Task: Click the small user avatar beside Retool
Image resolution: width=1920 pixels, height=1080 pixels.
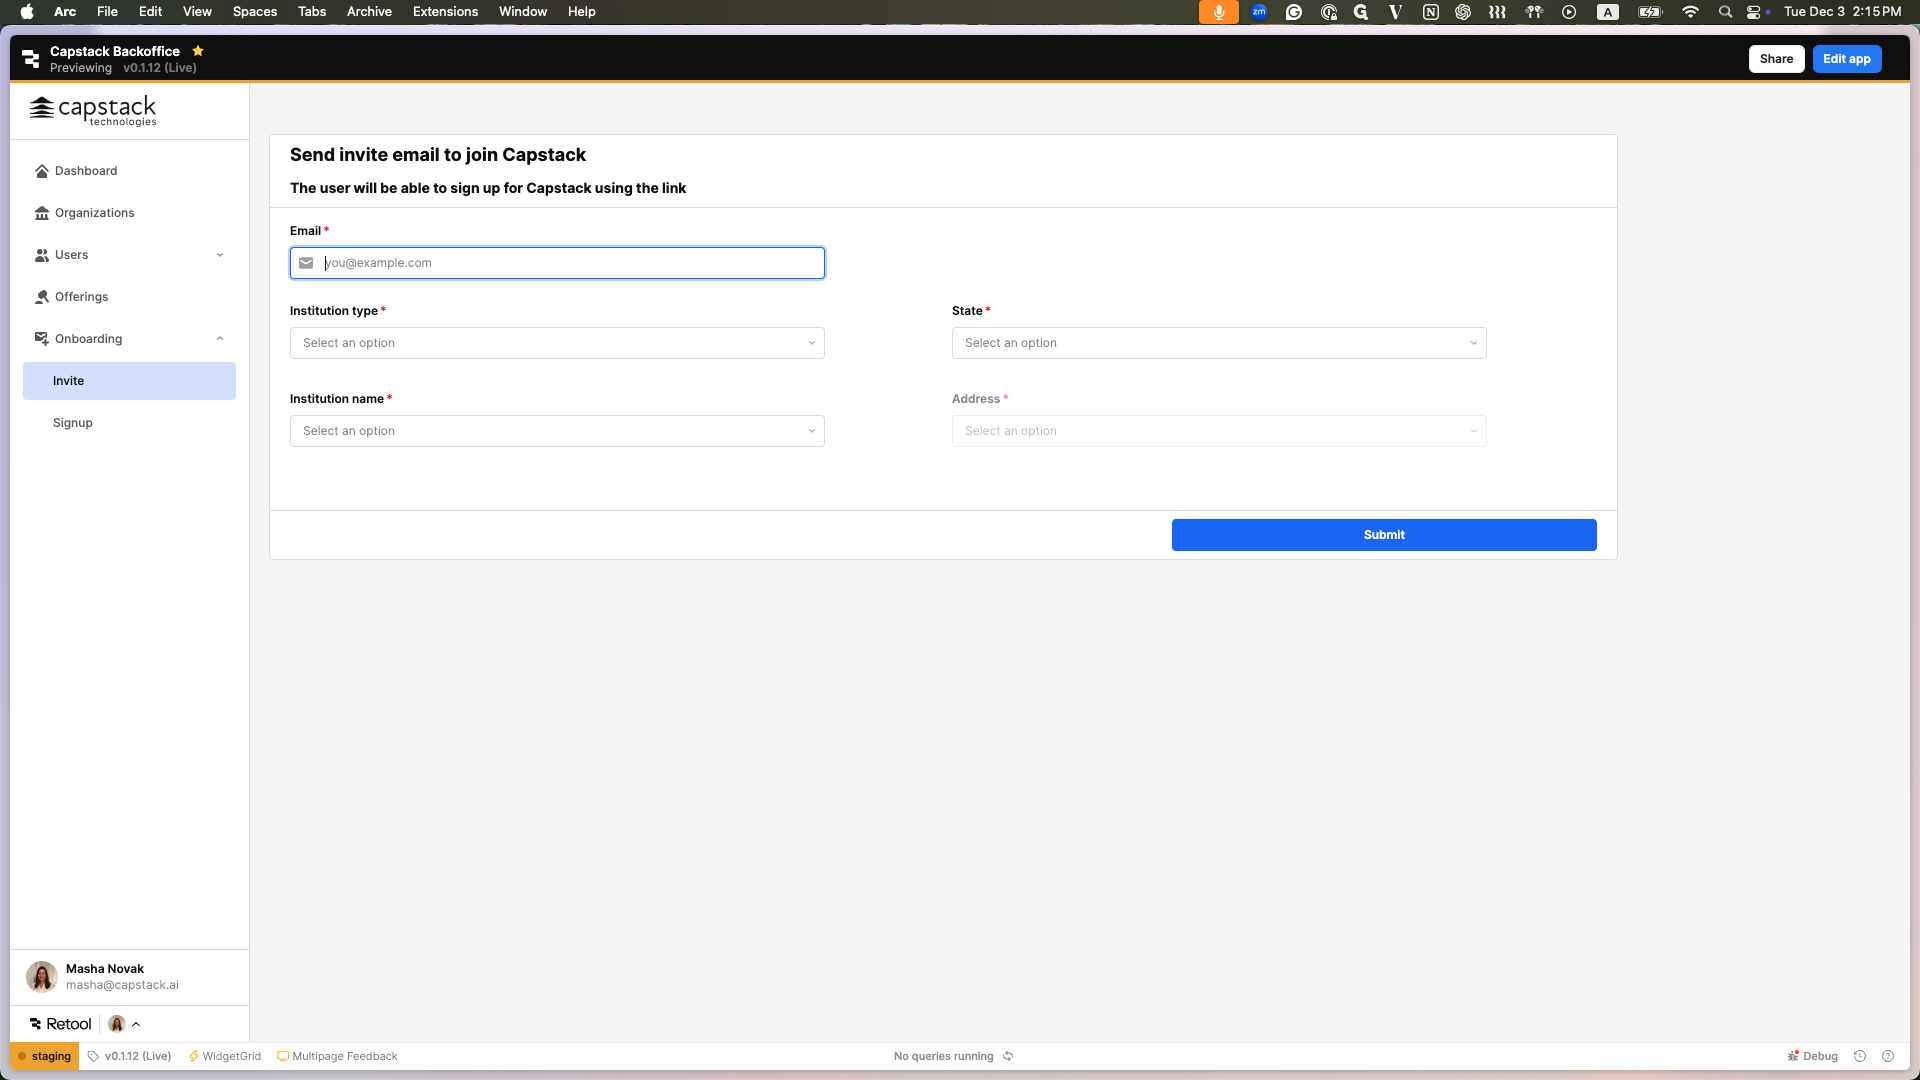Action: coord(117,1024)
